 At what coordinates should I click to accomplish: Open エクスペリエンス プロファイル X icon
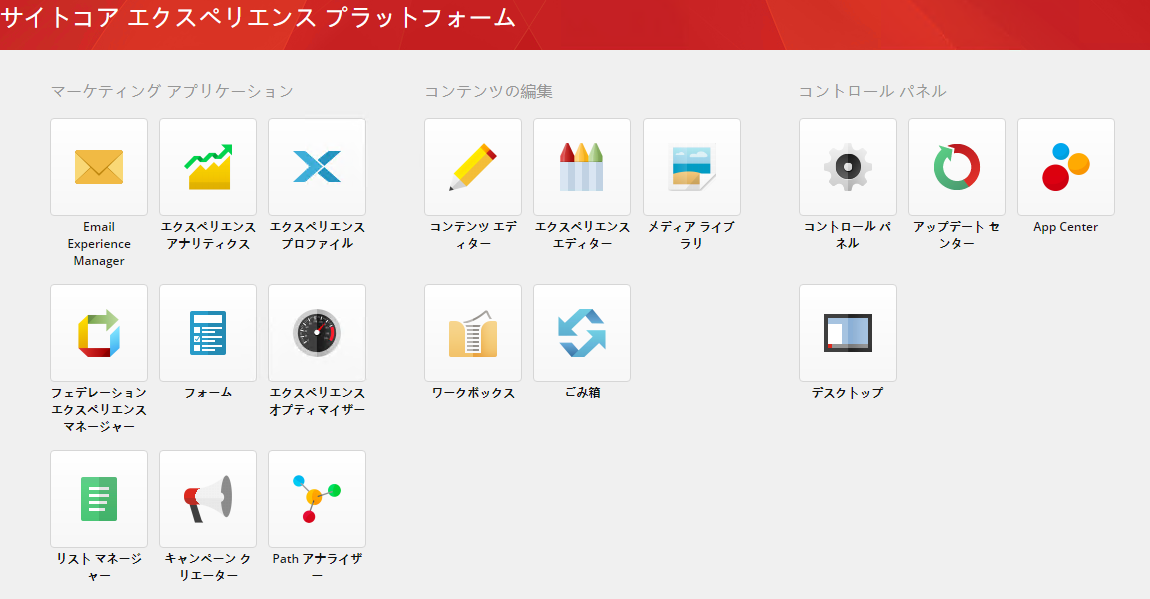[317, 167]
